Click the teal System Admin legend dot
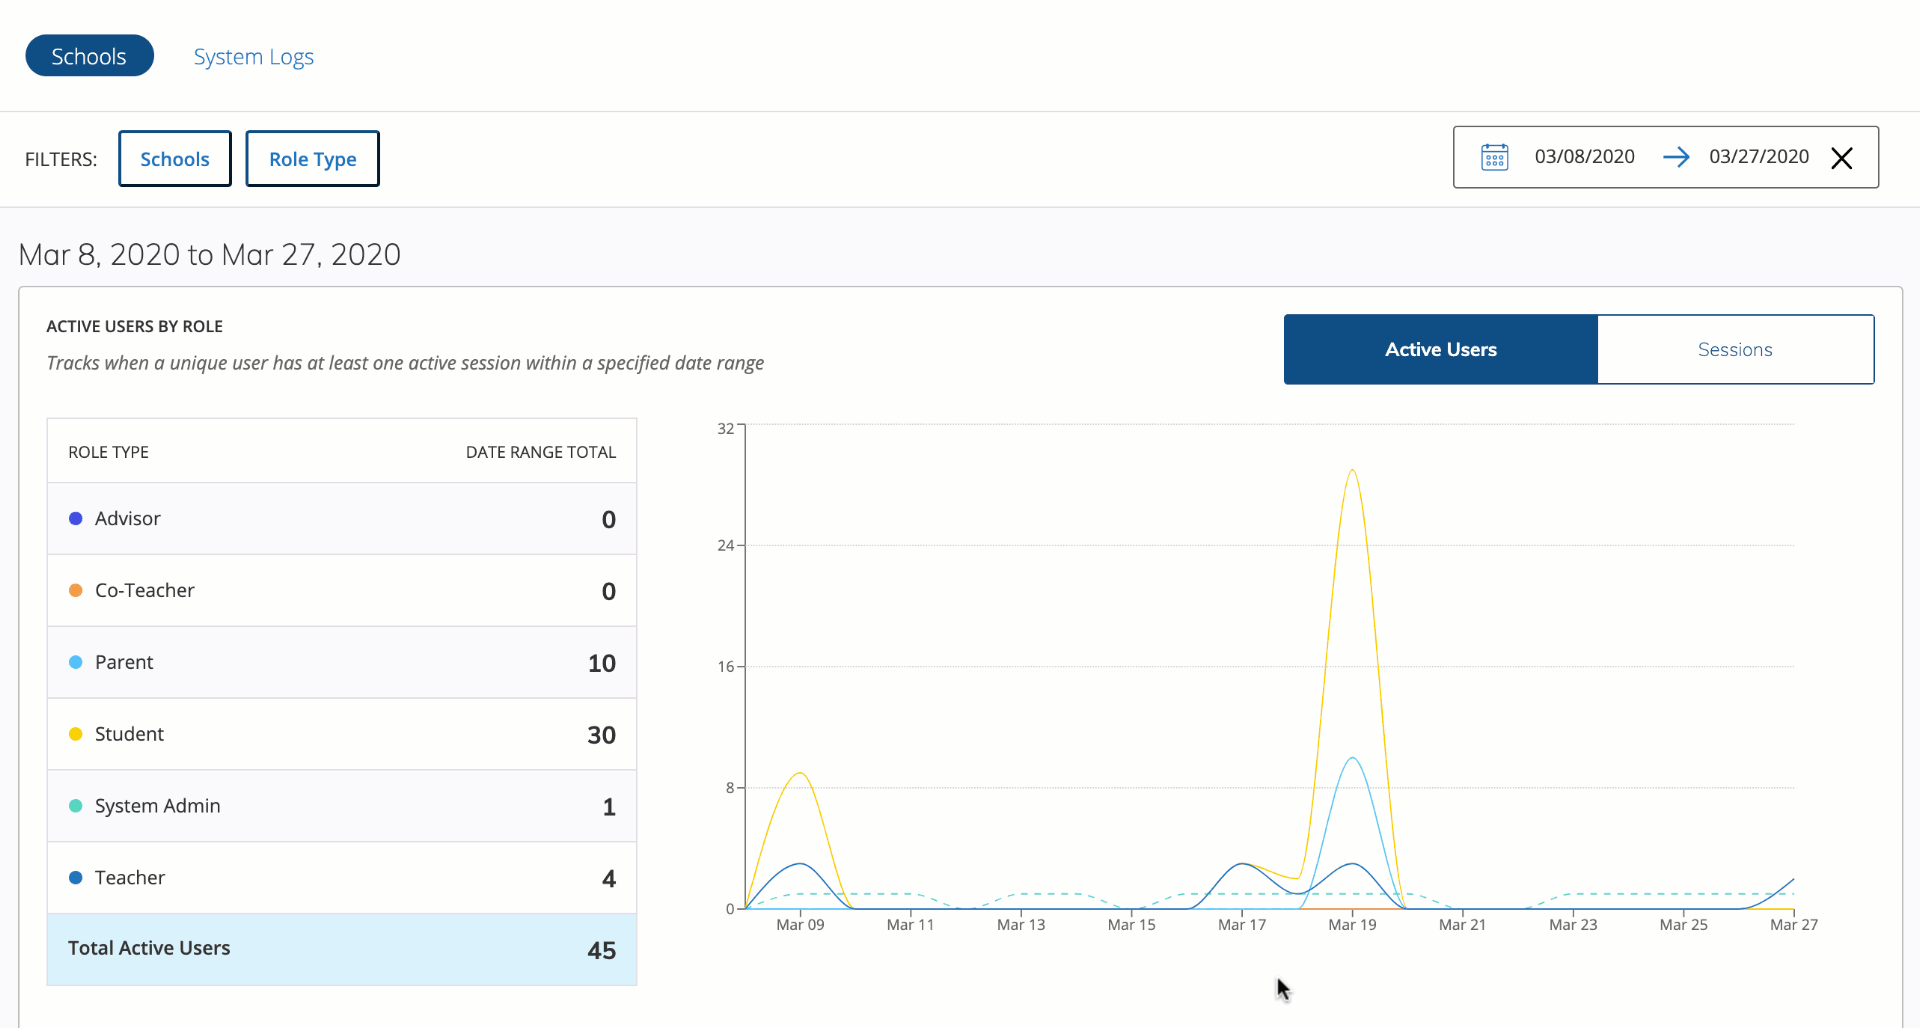Screen dimensions: 1920x1028 (x=75, y=805)
